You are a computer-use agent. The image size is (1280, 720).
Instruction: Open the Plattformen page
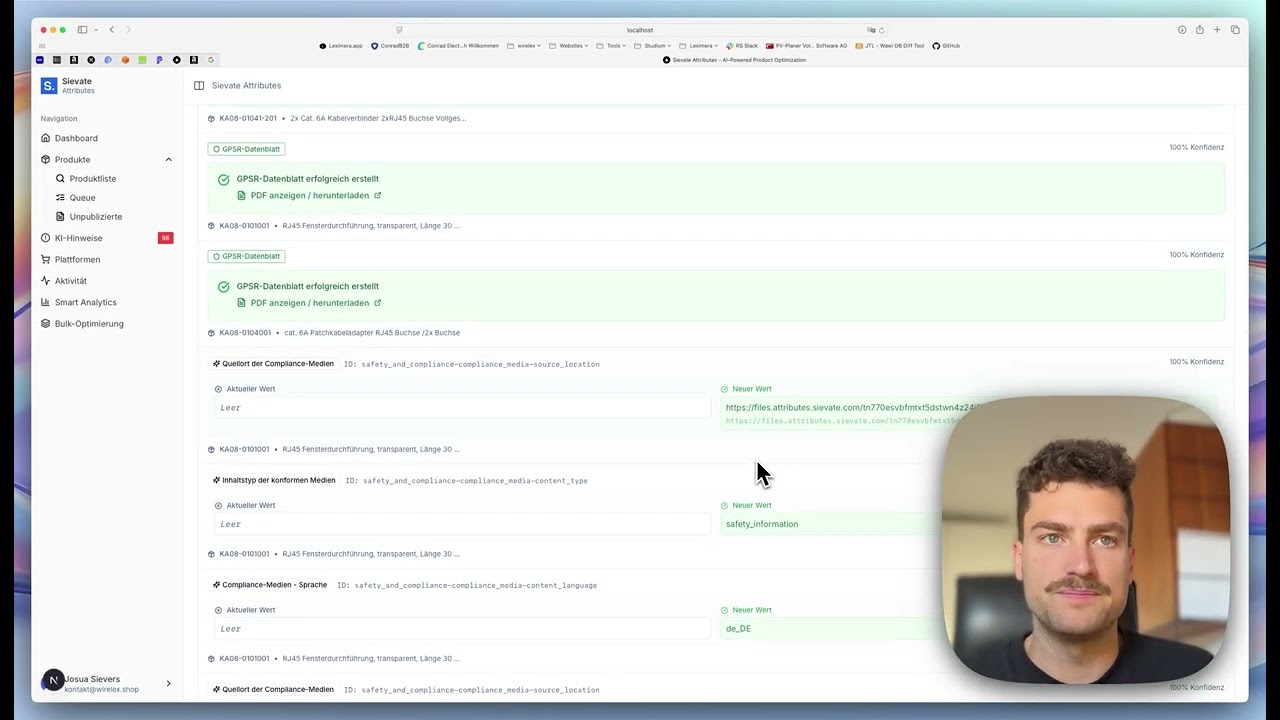click(x=77, y=260)
